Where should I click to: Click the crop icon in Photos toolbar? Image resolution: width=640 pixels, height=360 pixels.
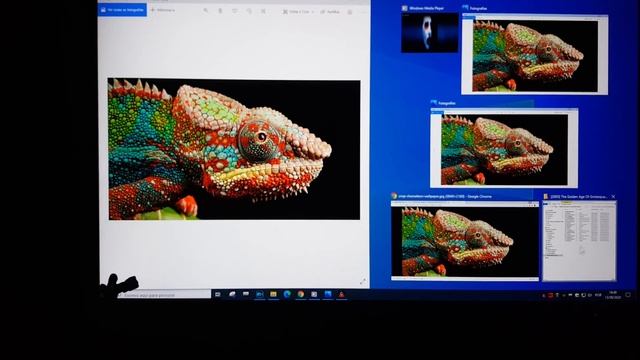click(x=263, y=11)
